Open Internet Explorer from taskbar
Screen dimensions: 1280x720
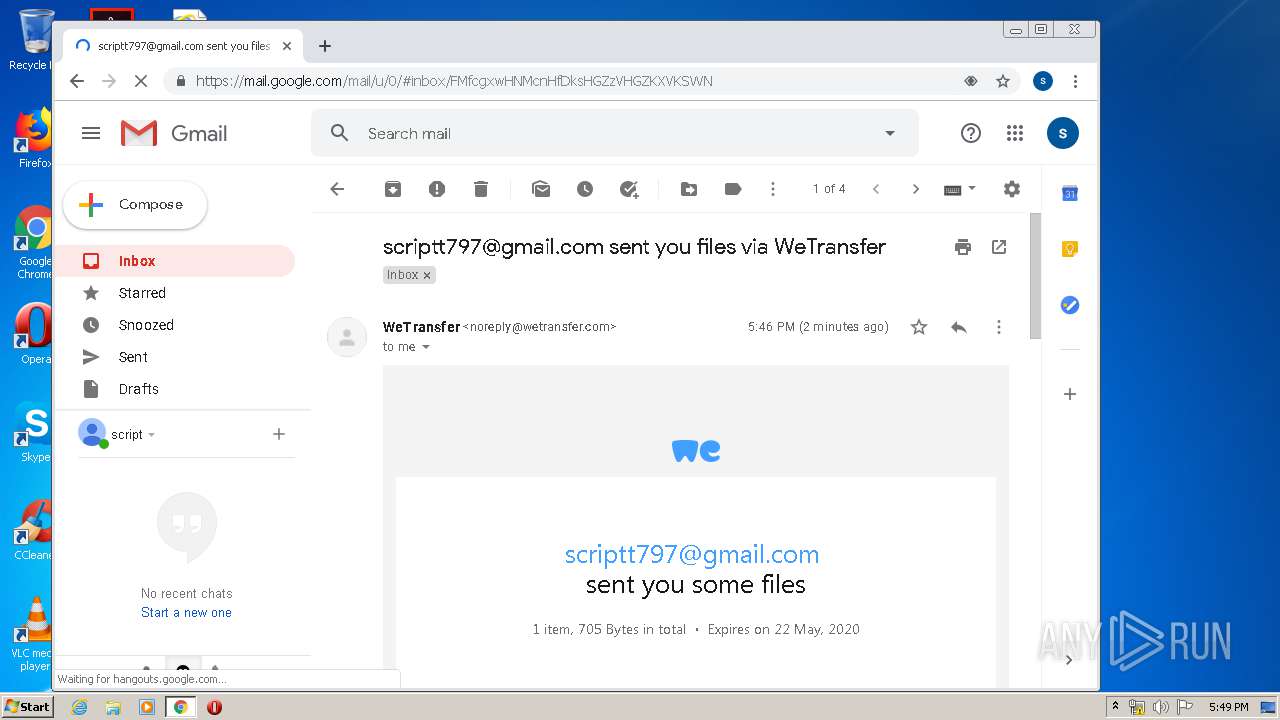click(80, 707)
